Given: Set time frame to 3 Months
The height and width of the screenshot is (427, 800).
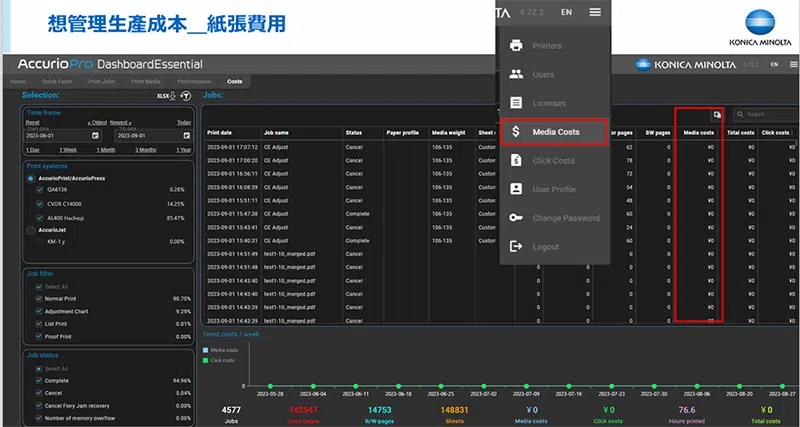Looking at the screenshot, I should [145, 150].
